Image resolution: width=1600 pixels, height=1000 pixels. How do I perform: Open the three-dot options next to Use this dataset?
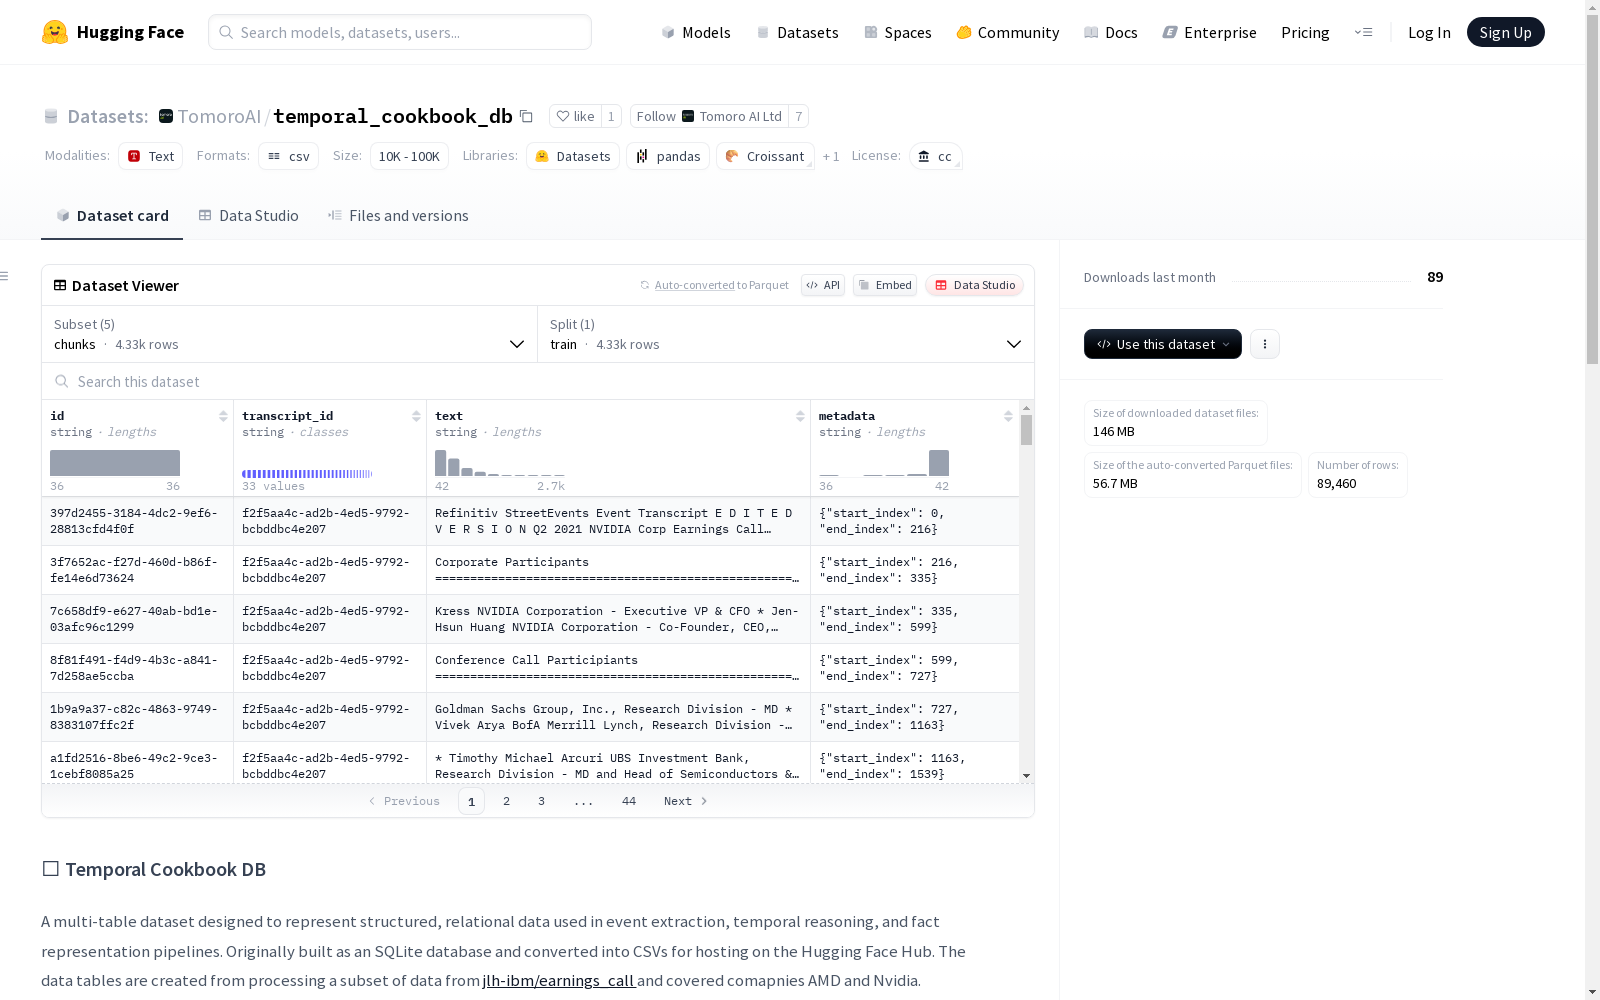pyautogui.click(x=1265, y=344)
